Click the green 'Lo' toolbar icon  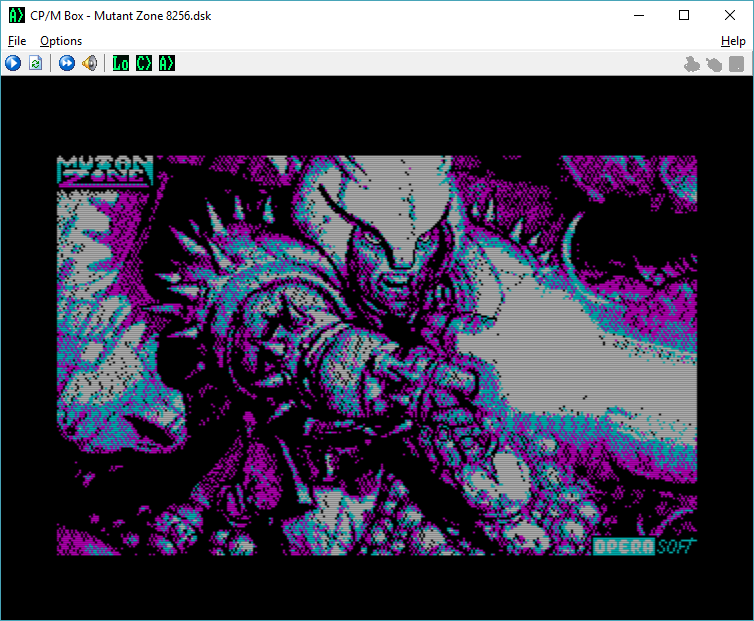121,63
